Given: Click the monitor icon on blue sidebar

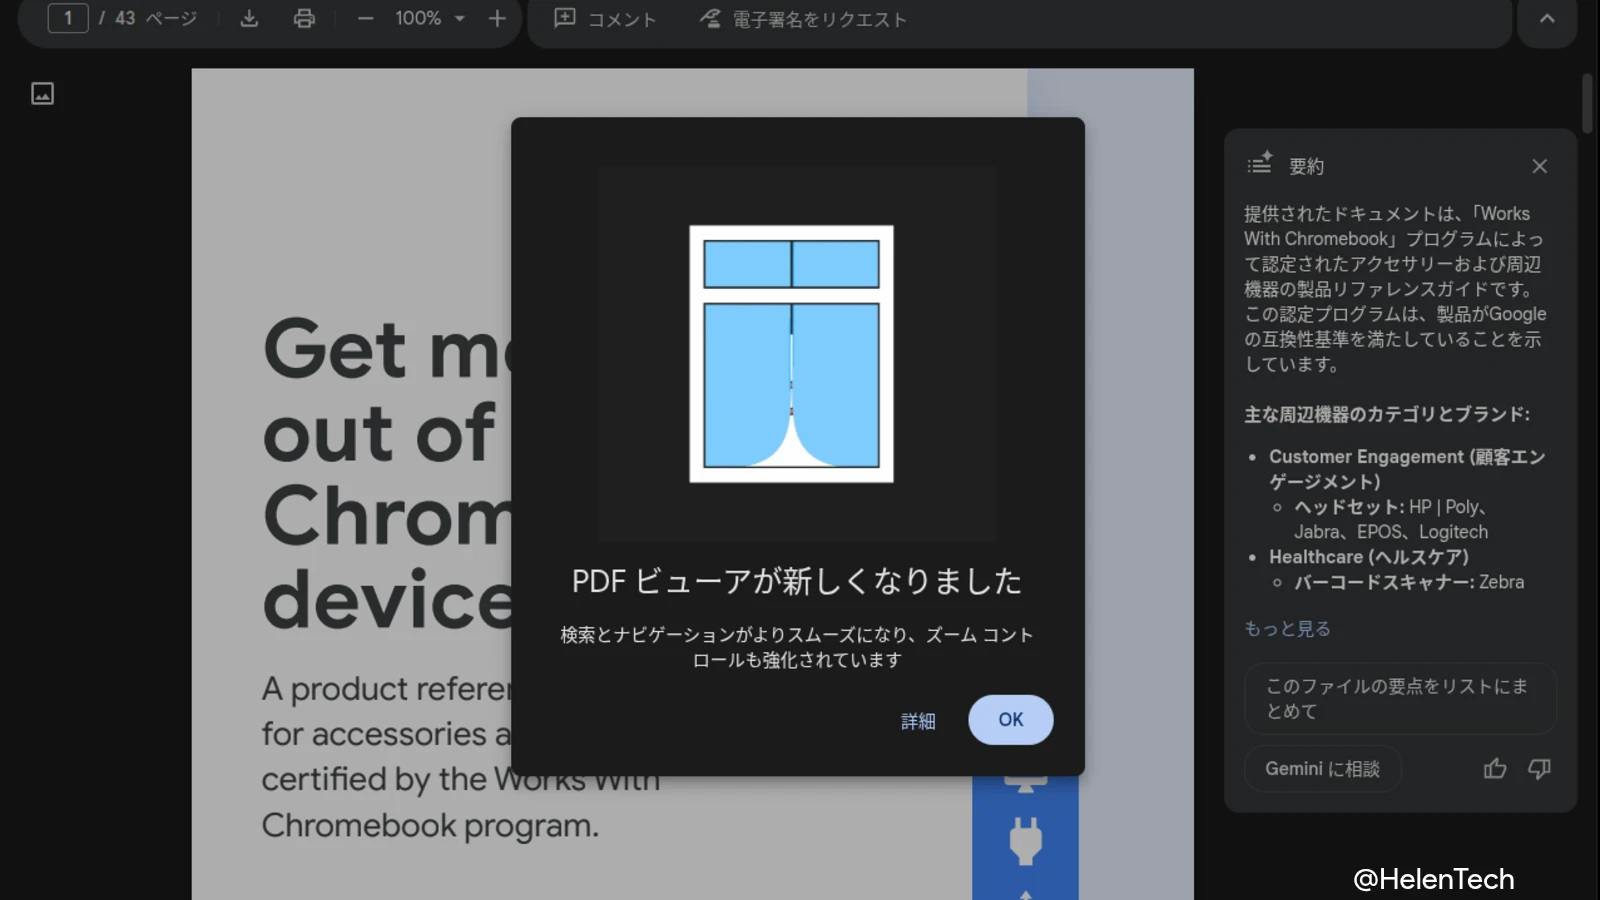Looking at the screenshot, I should point(1026,780).
